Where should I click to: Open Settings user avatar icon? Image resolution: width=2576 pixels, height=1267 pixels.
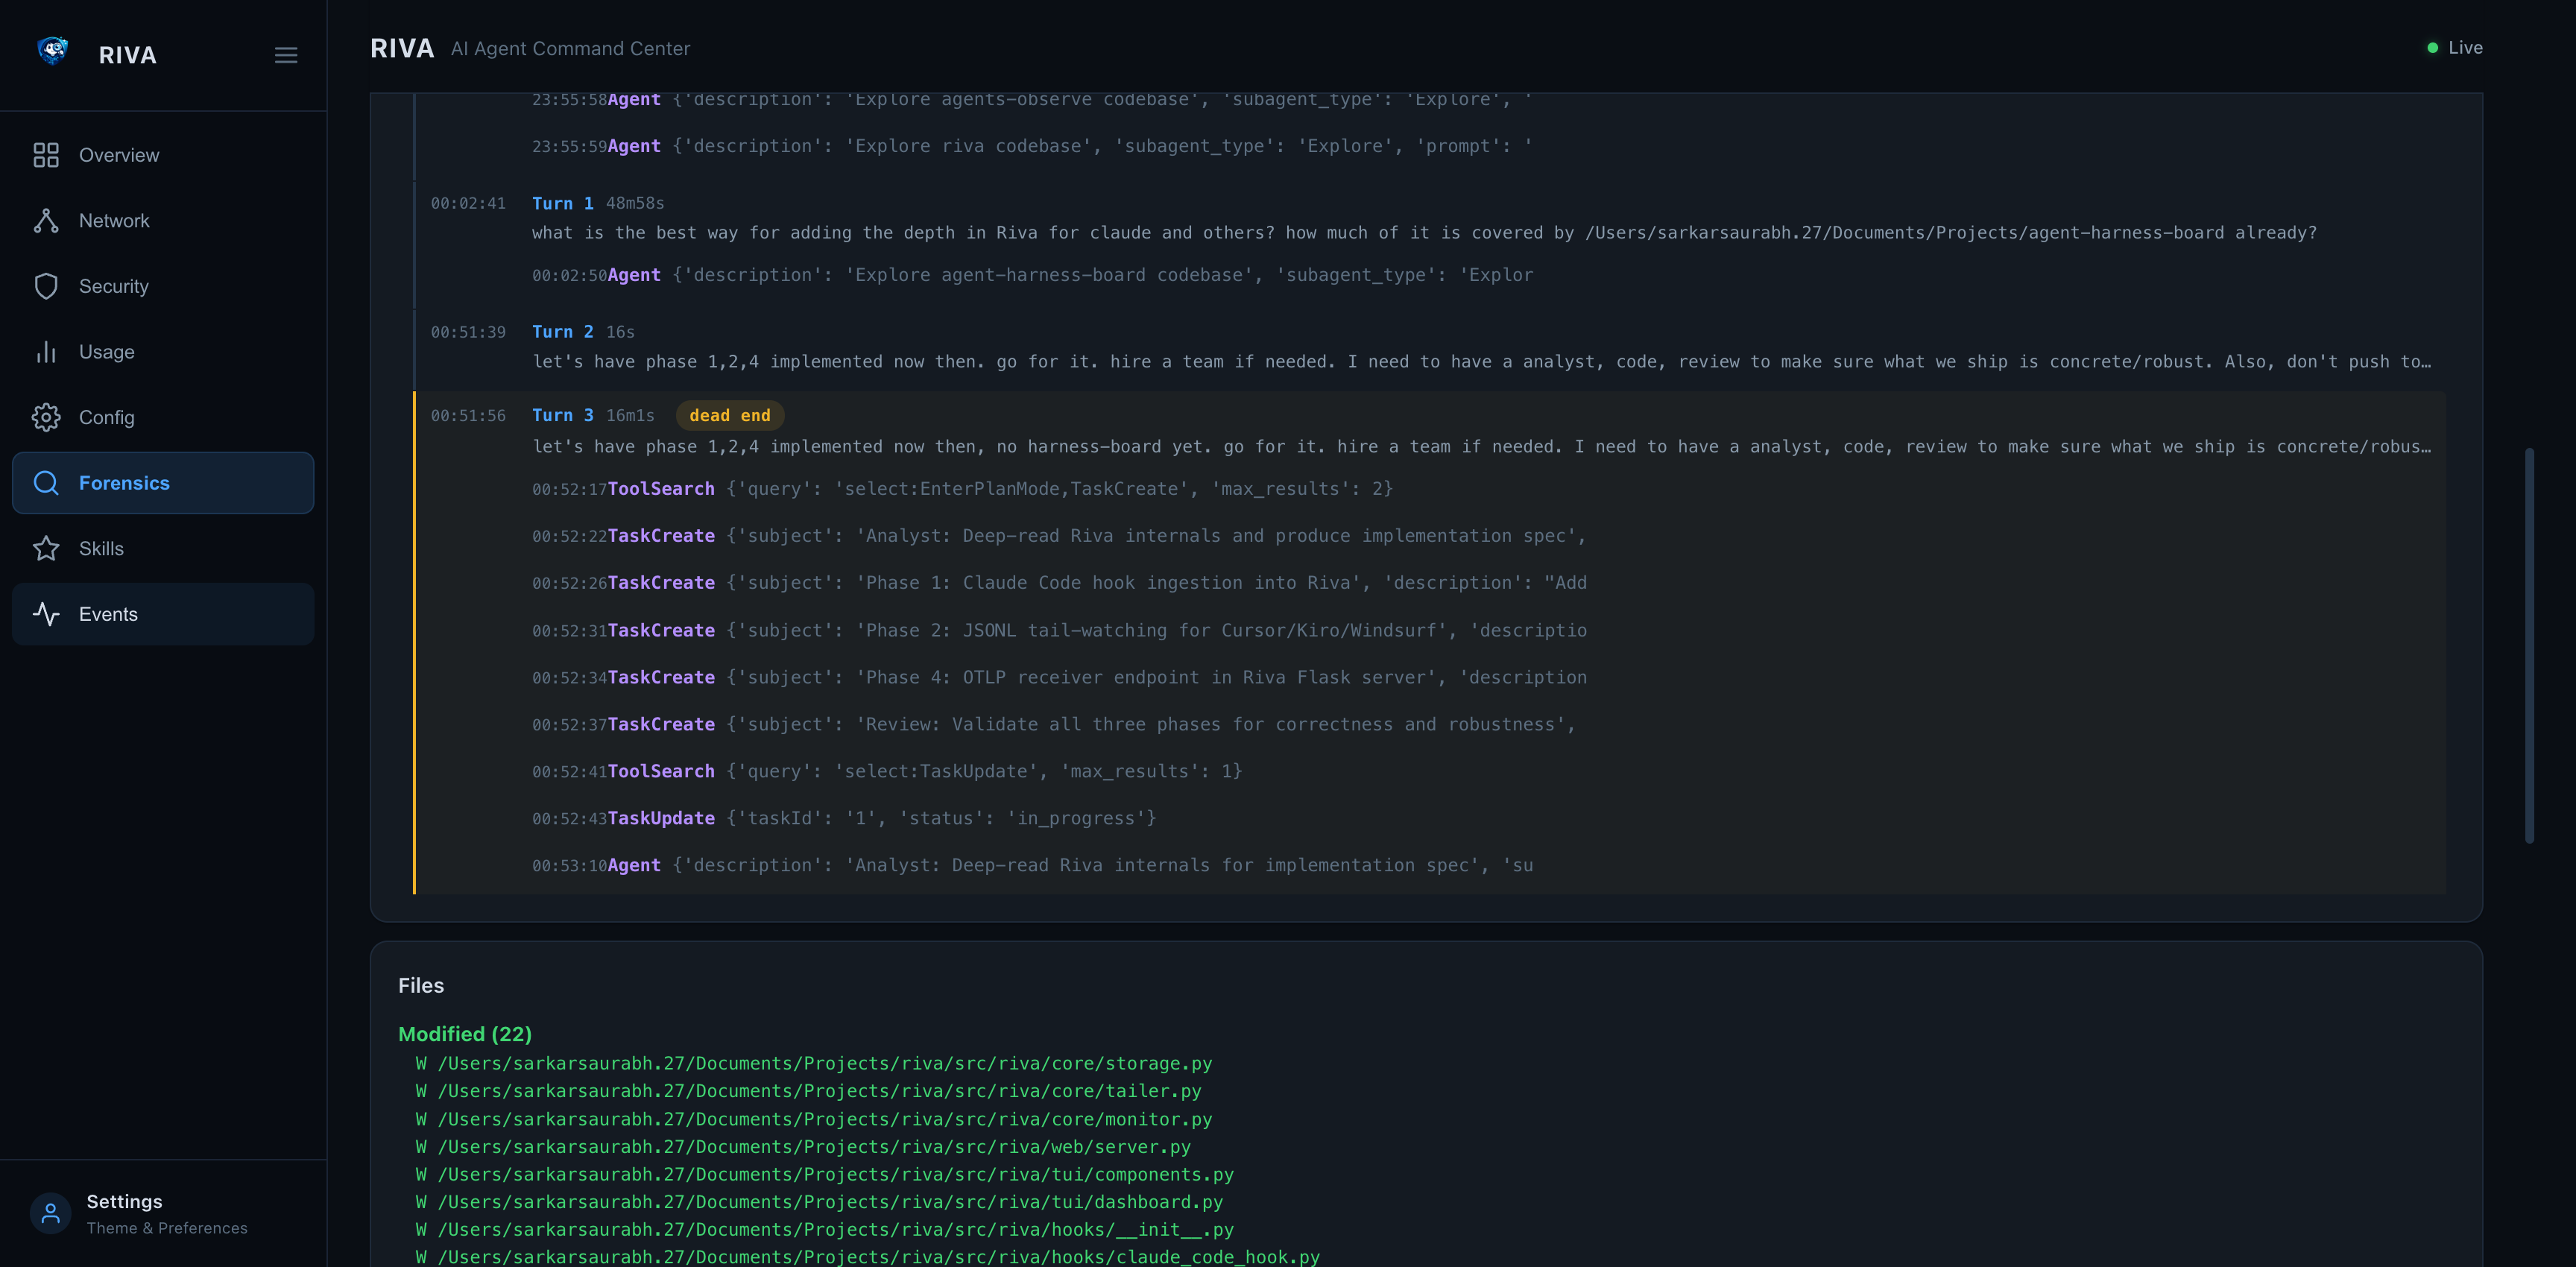point(50,1213)
